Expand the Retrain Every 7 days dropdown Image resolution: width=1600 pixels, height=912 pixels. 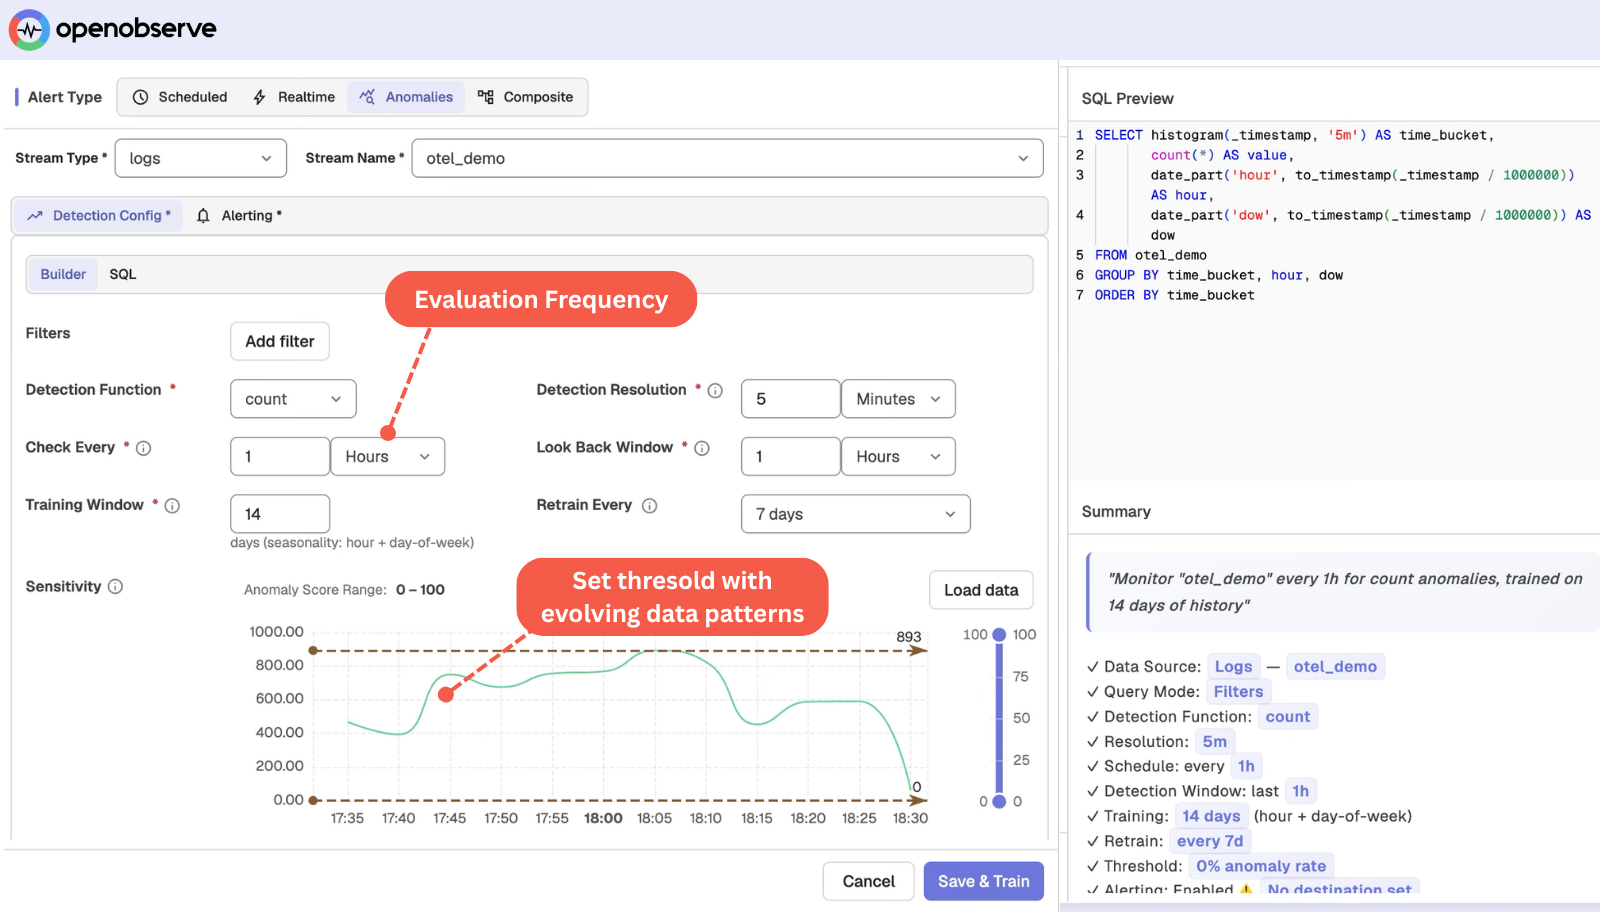coord(856,514)
